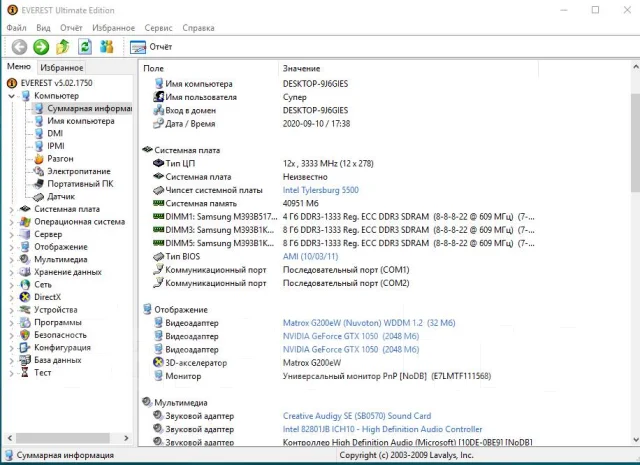
Task: Open the Справка menu
Action: [x=198, y=28]
